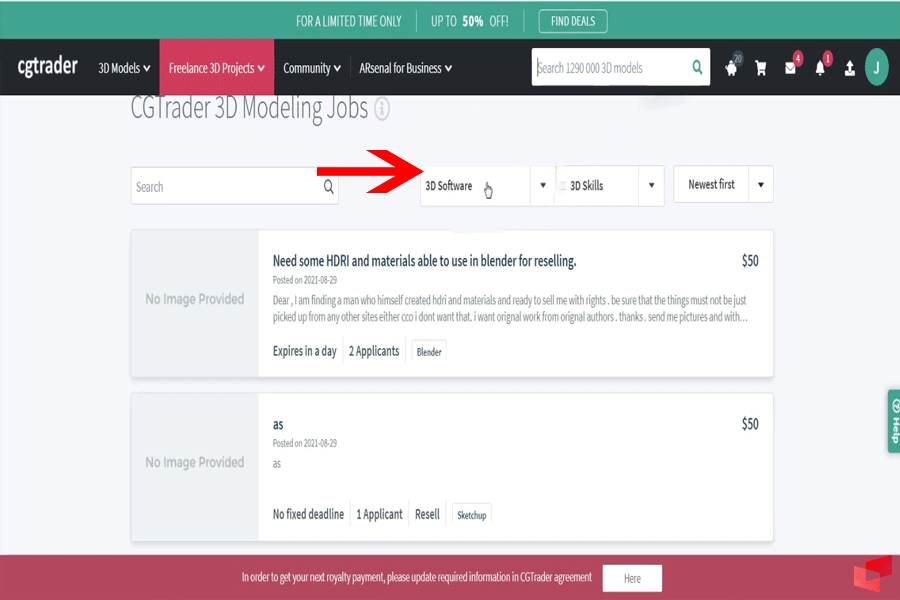Click the jobs search magnifier icon
This screenshot has width=900, height=600.
(328, 186)
